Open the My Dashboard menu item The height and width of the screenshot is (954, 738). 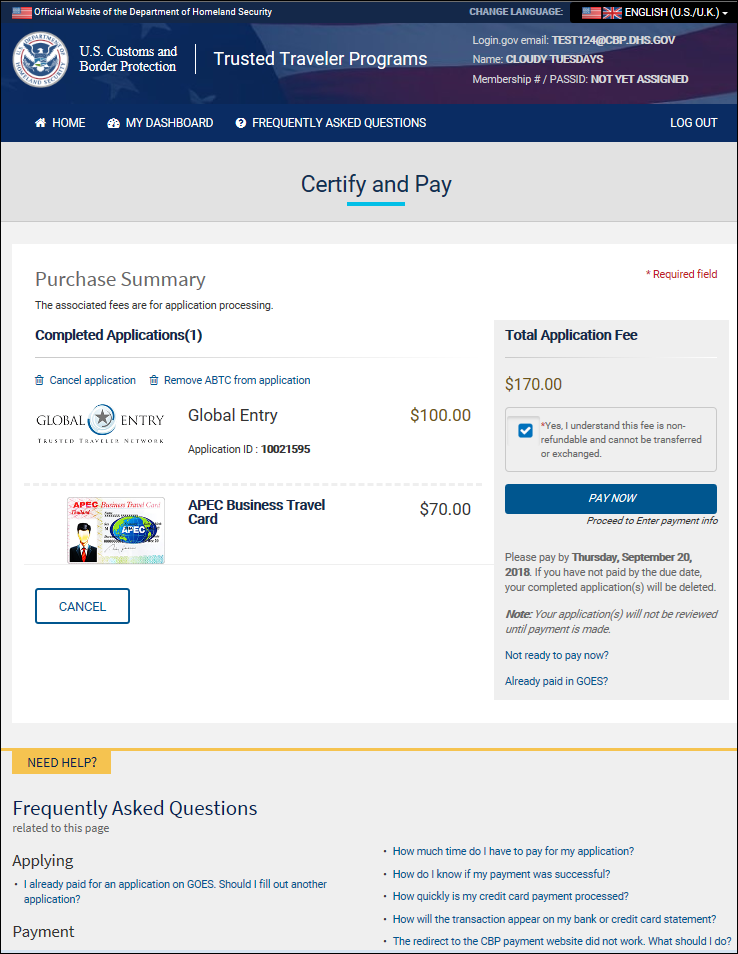pyautogui.click(x=169, y=123)
